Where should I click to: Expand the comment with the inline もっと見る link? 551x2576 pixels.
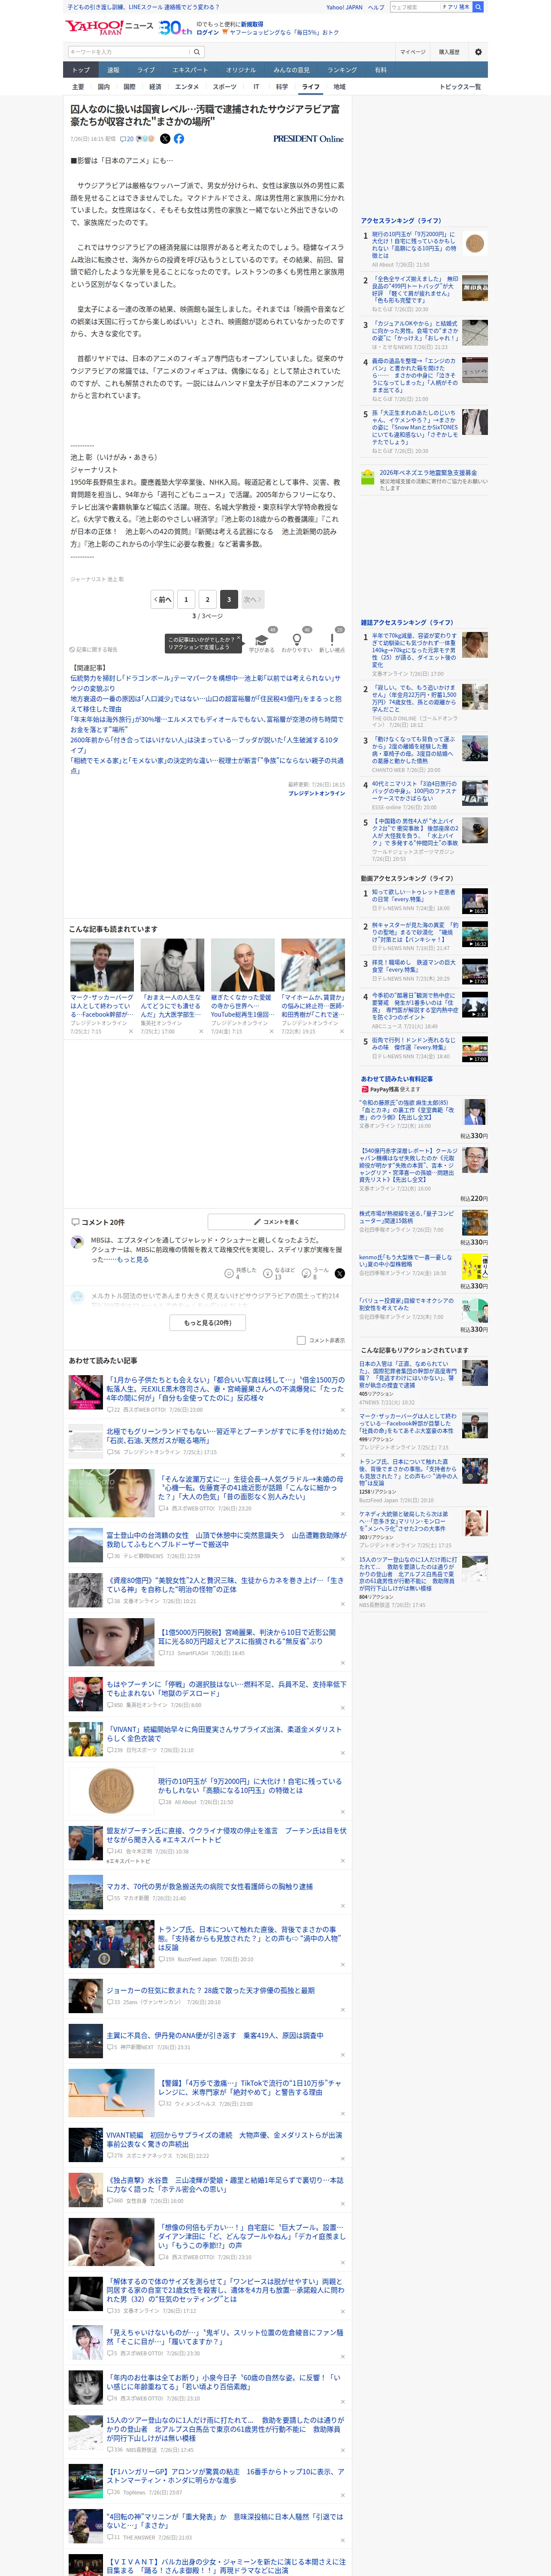133,1260
